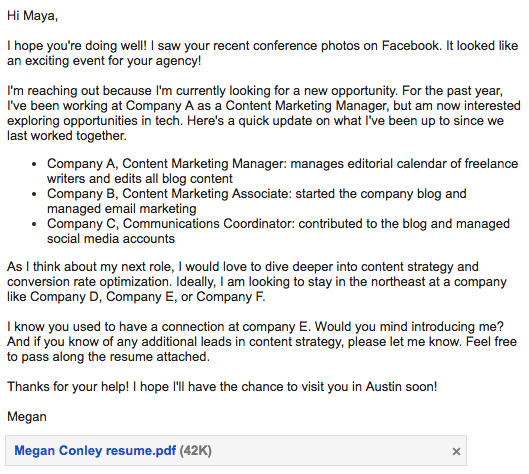The width and height of the screenshot is (529, 474).
Task: Click the 'Megan' signature line
Action: 27,417
